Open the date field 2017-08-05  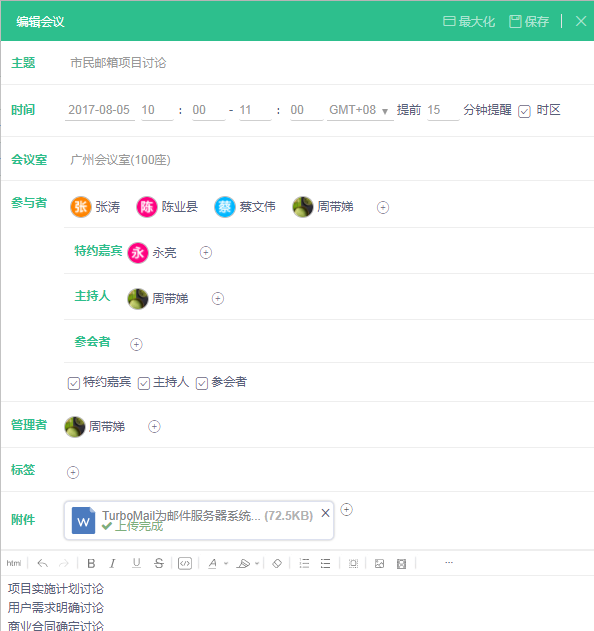[99, 110]
